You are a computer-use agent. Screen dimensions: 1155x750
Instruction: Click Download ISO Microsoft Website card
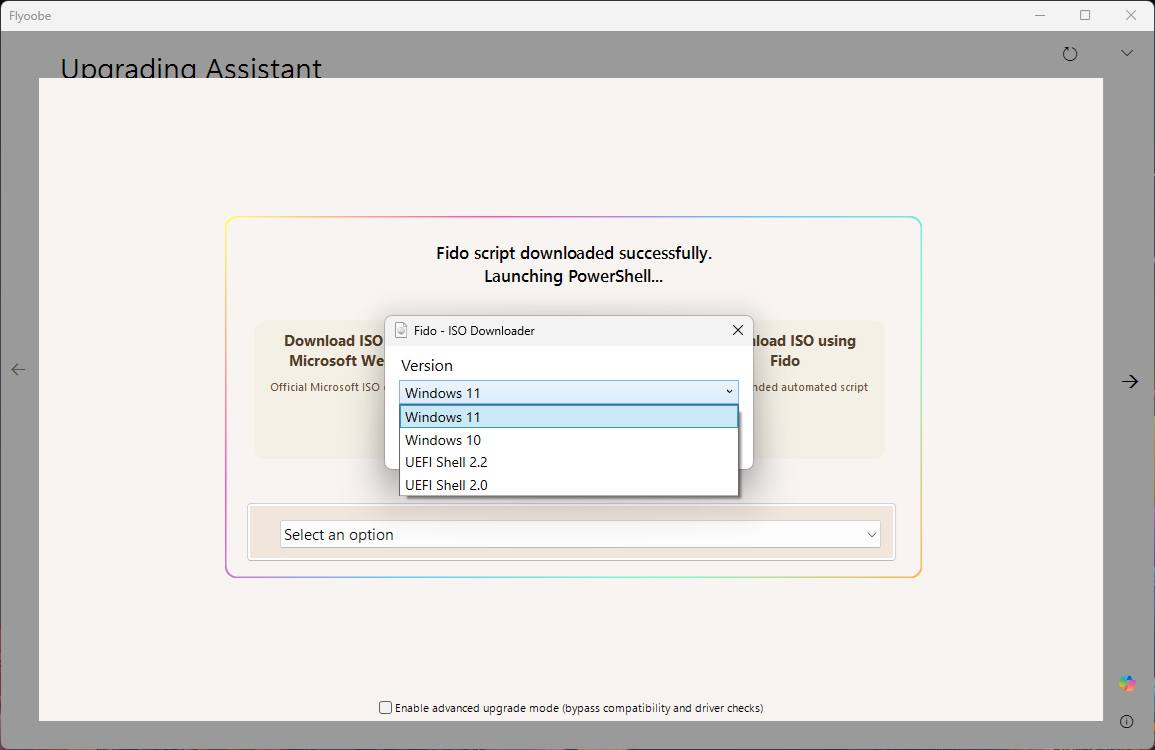320,389
